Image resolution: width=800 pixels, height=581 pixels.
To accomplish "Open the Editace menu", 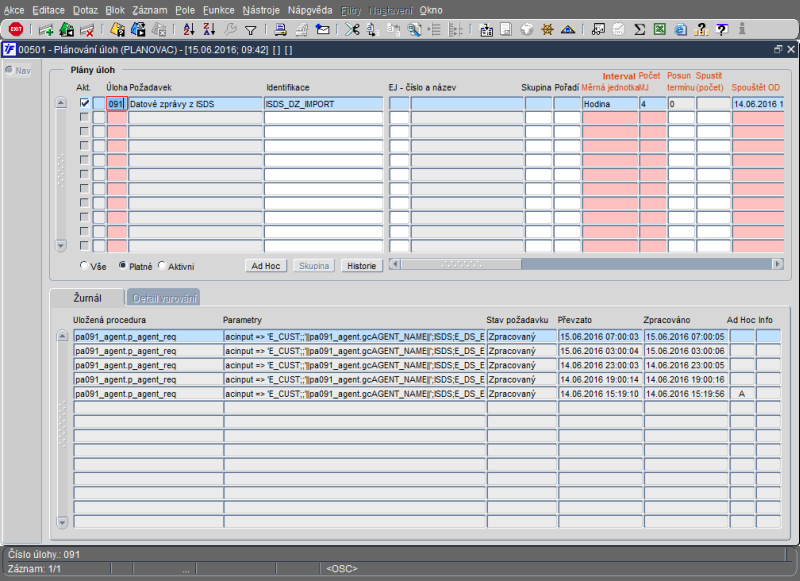I will pos(48,10).
